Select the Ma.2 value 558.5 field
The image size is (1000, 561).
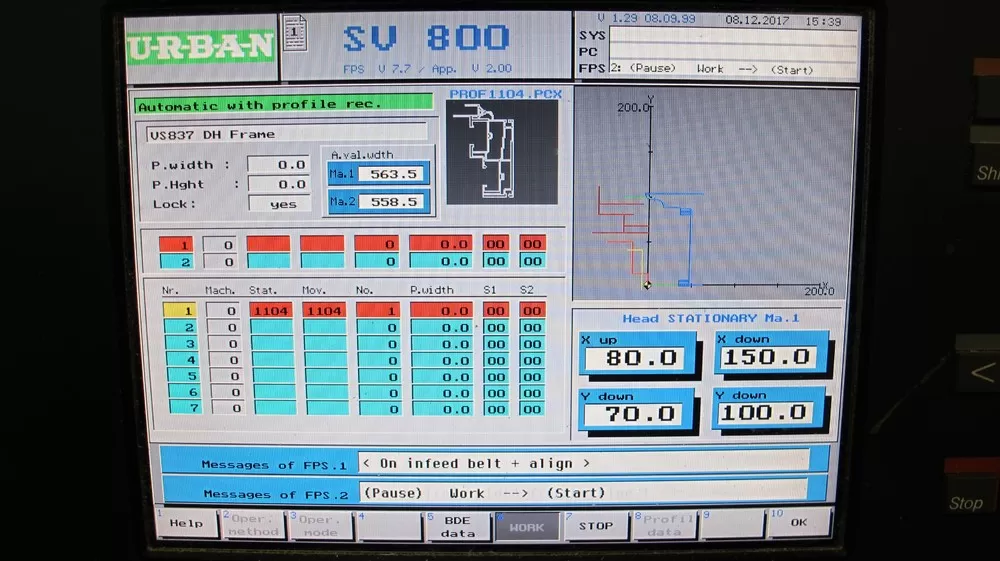(x=392, y=202)
